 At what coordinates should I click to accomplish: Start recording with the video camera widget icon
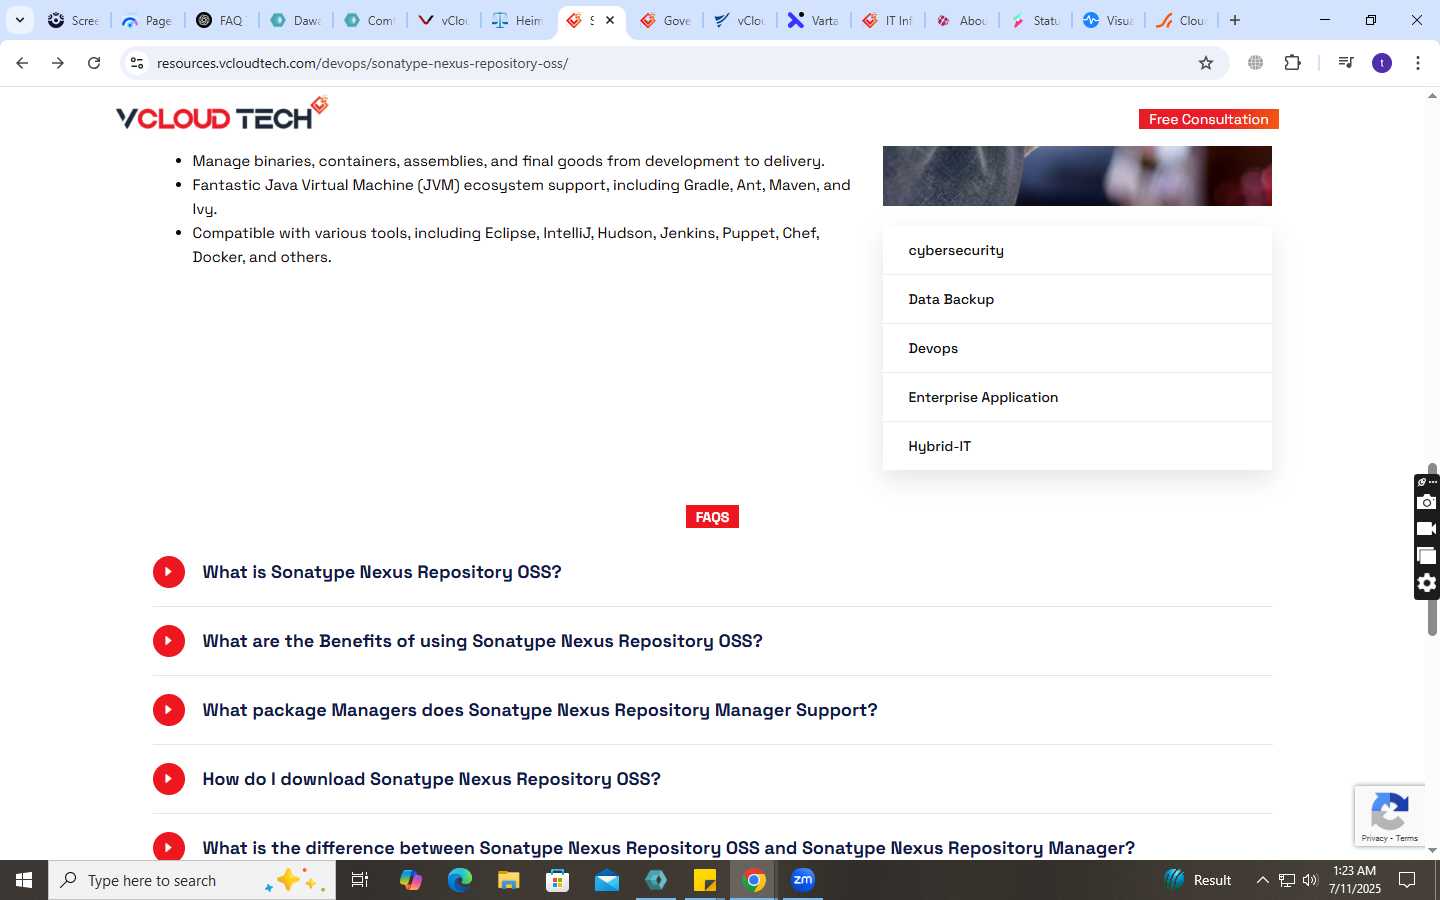(x=1427, y=529)
